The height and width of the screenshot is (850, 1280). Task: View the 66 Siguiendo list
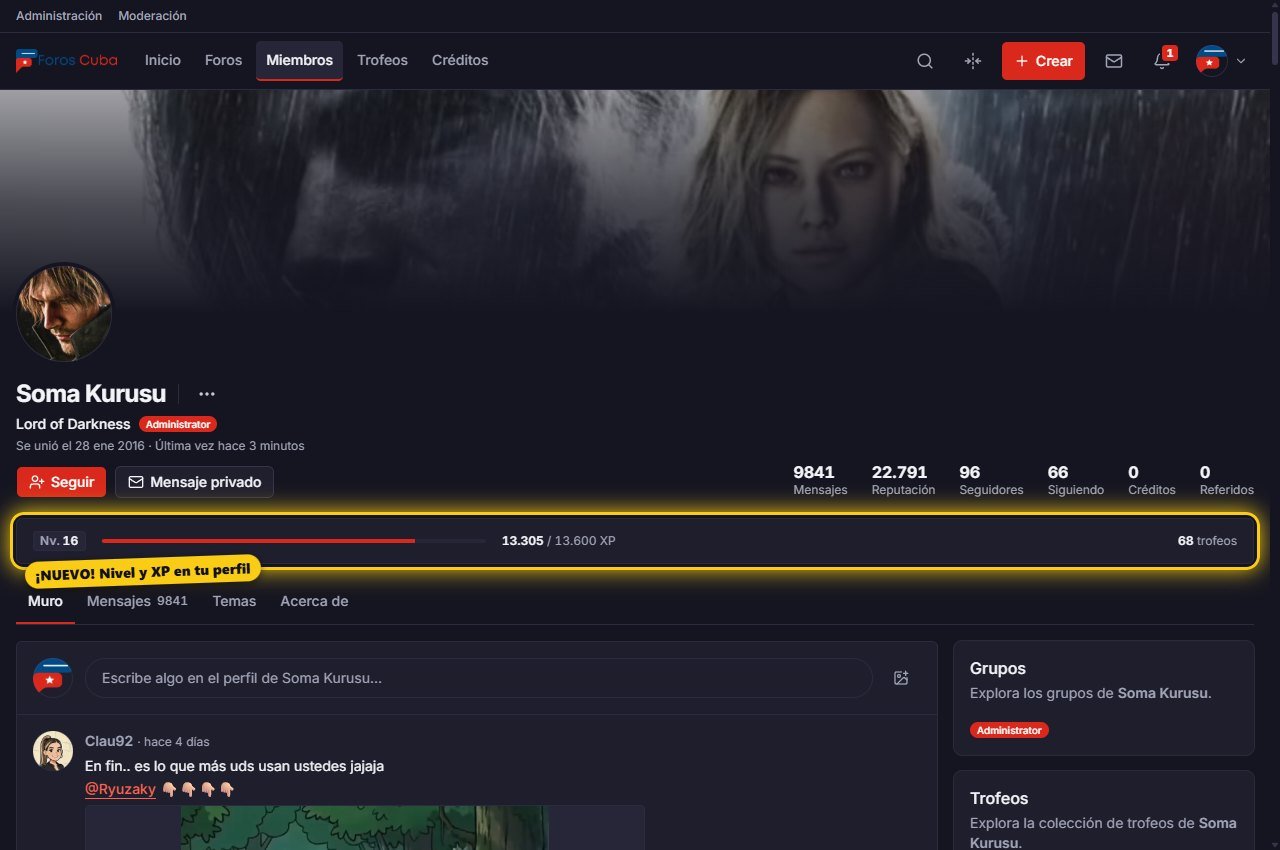(1076, 480)
